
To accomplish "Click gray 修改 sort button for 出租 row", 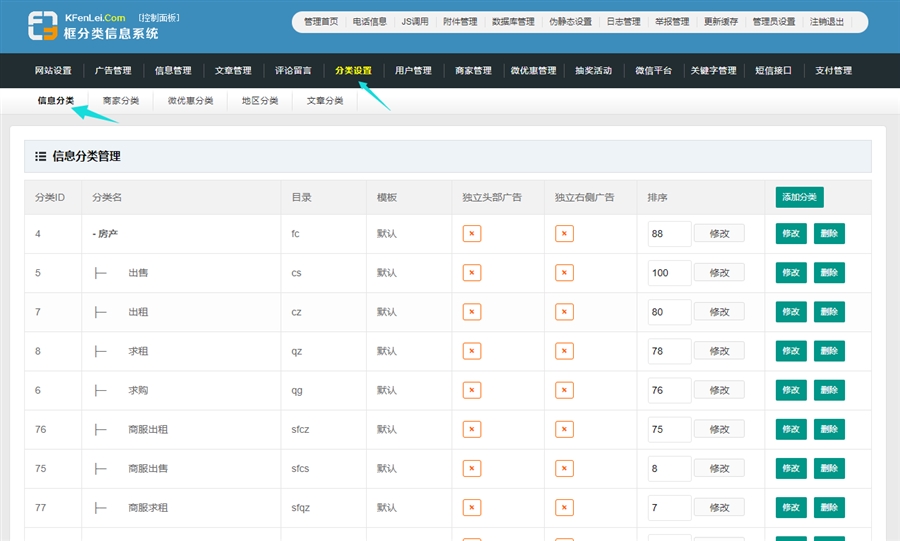I will [x=719, y=312].
